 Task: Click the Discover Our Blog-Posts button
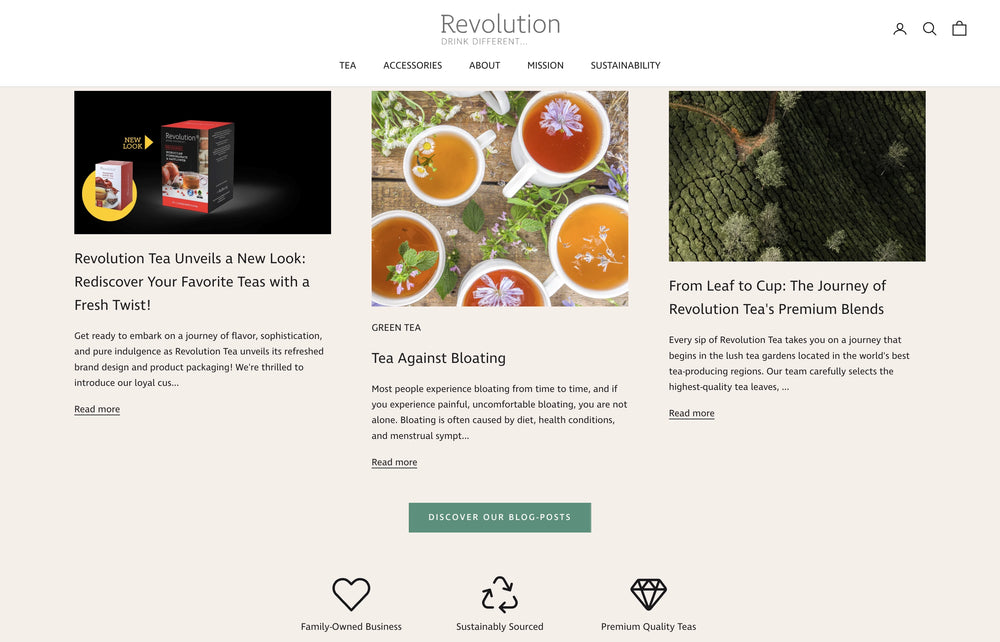pos(500,517)
